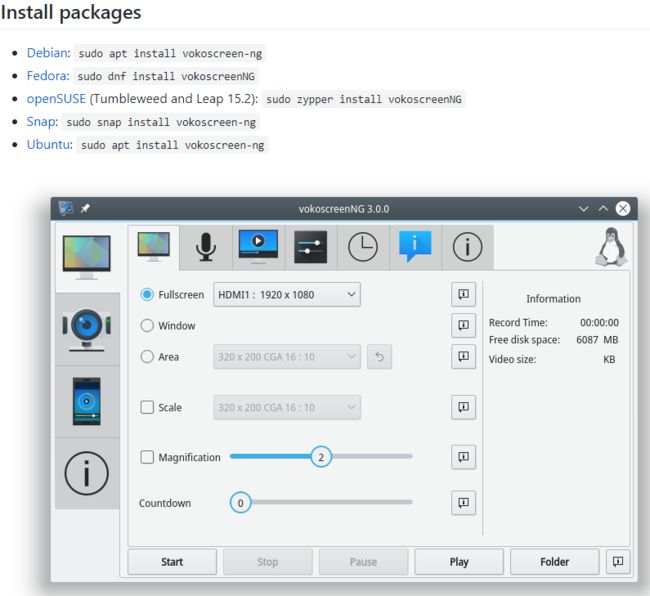Screen dimensions: 650x596
Task: Show help for the Scale option
Action: [x=463, y=407]
